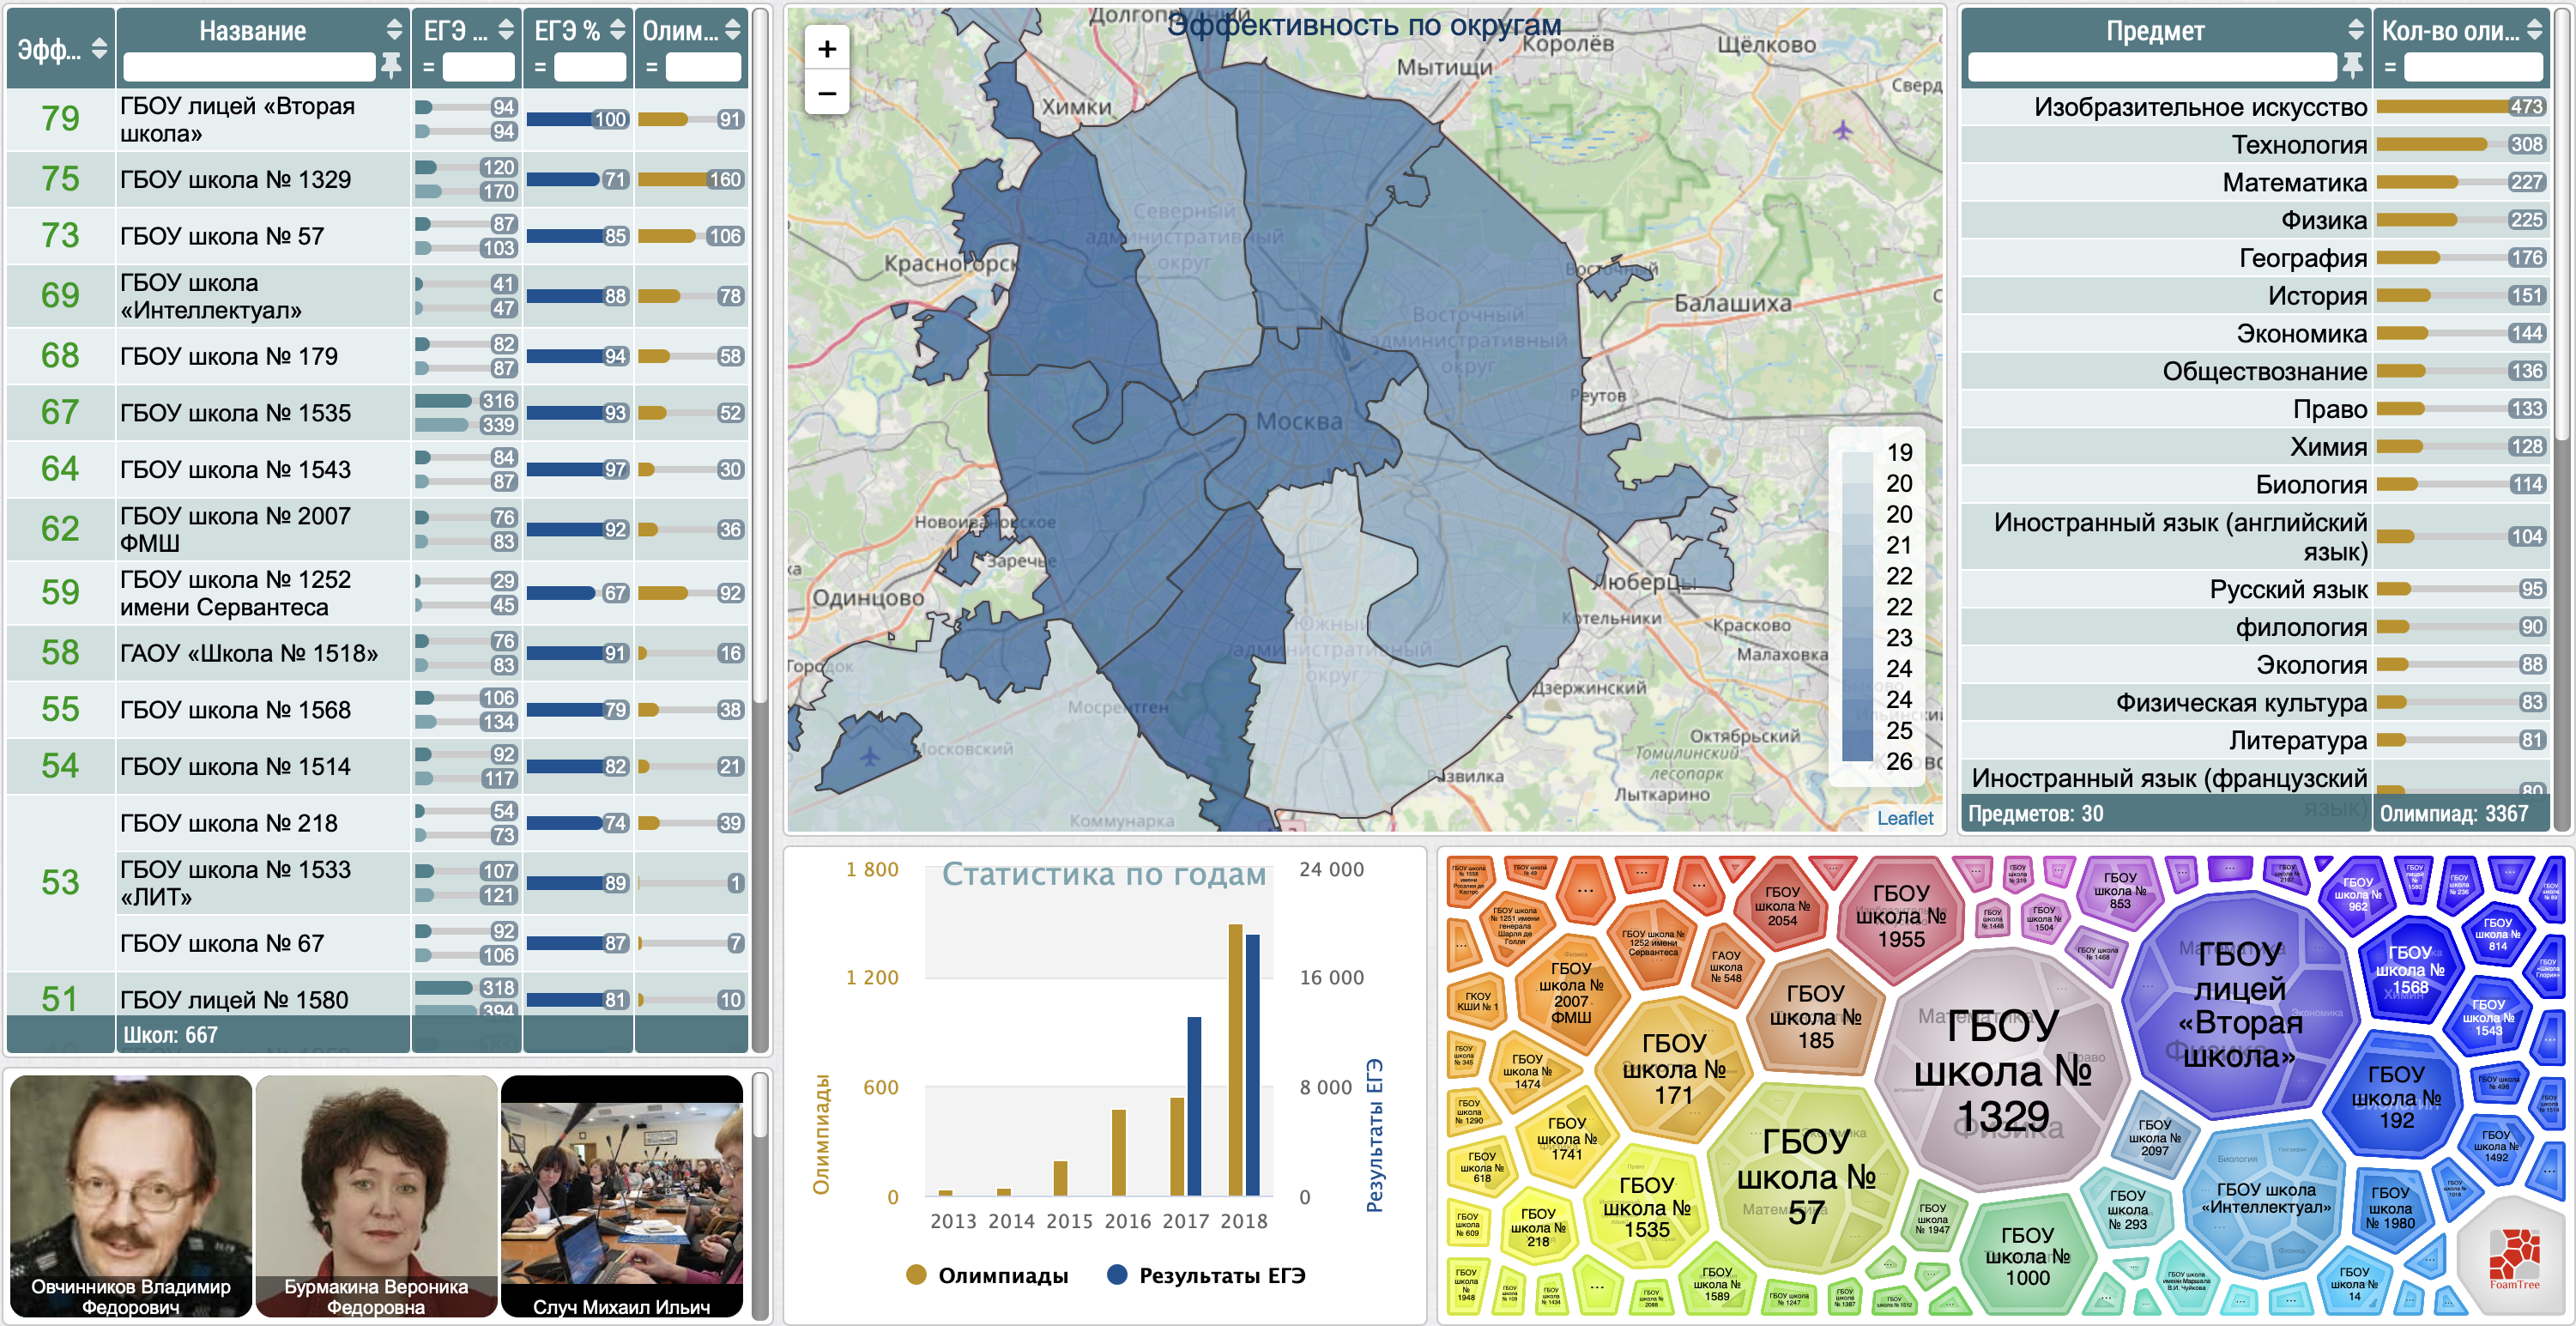Click the photo gallery scrollbar
The image size is (2576, 1326).
[760, 1105]
